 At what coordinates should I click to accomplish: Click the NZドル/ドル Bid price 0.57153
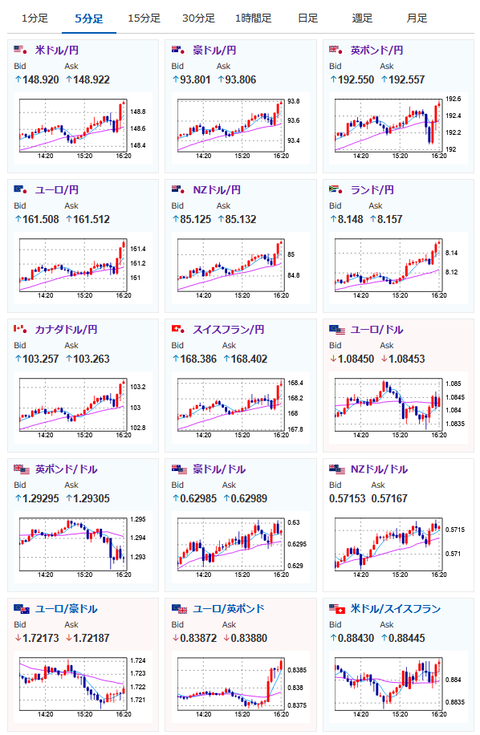pos(347,498)
